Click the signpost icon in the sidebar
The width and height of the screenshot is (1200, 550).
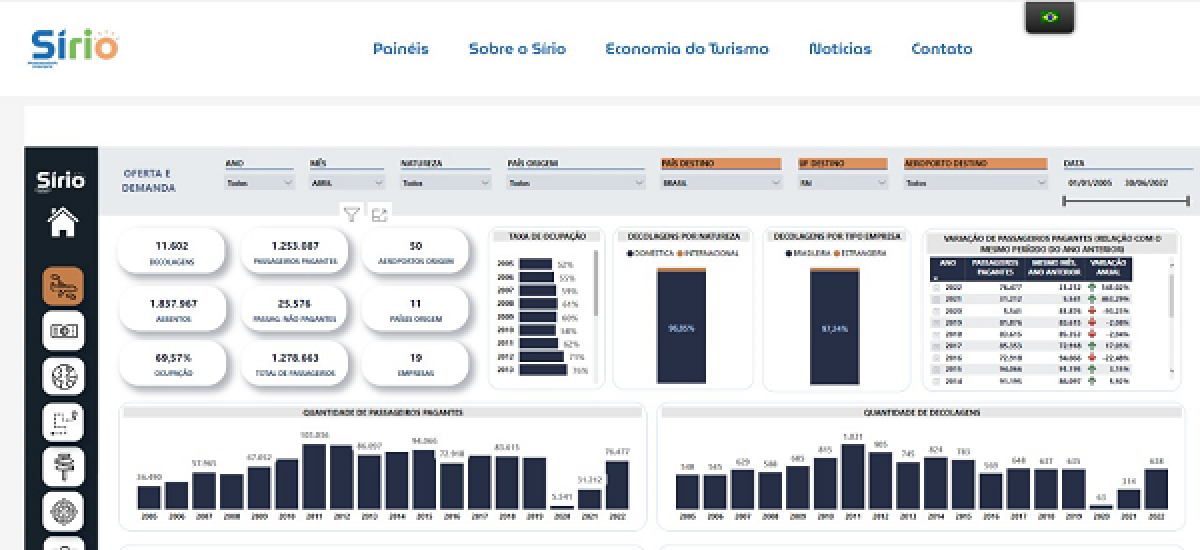(x=62, y=466)
